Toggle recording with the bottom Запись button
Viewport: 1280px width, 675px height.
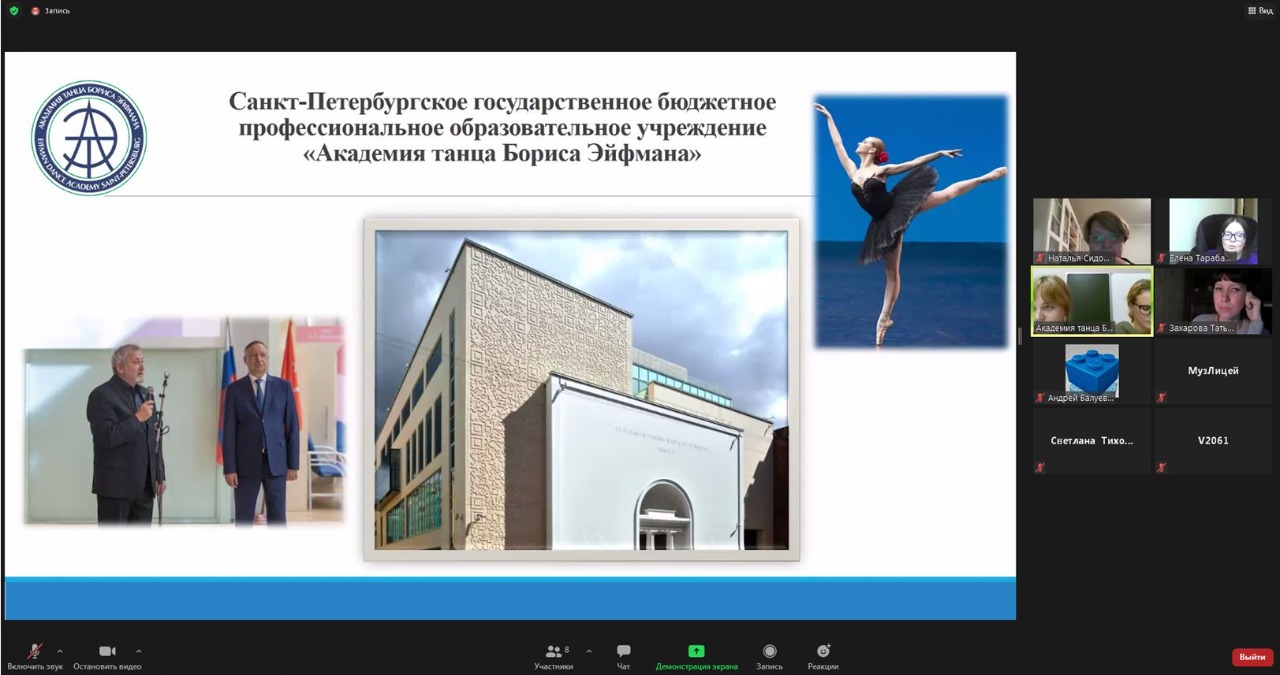(769, 652)
